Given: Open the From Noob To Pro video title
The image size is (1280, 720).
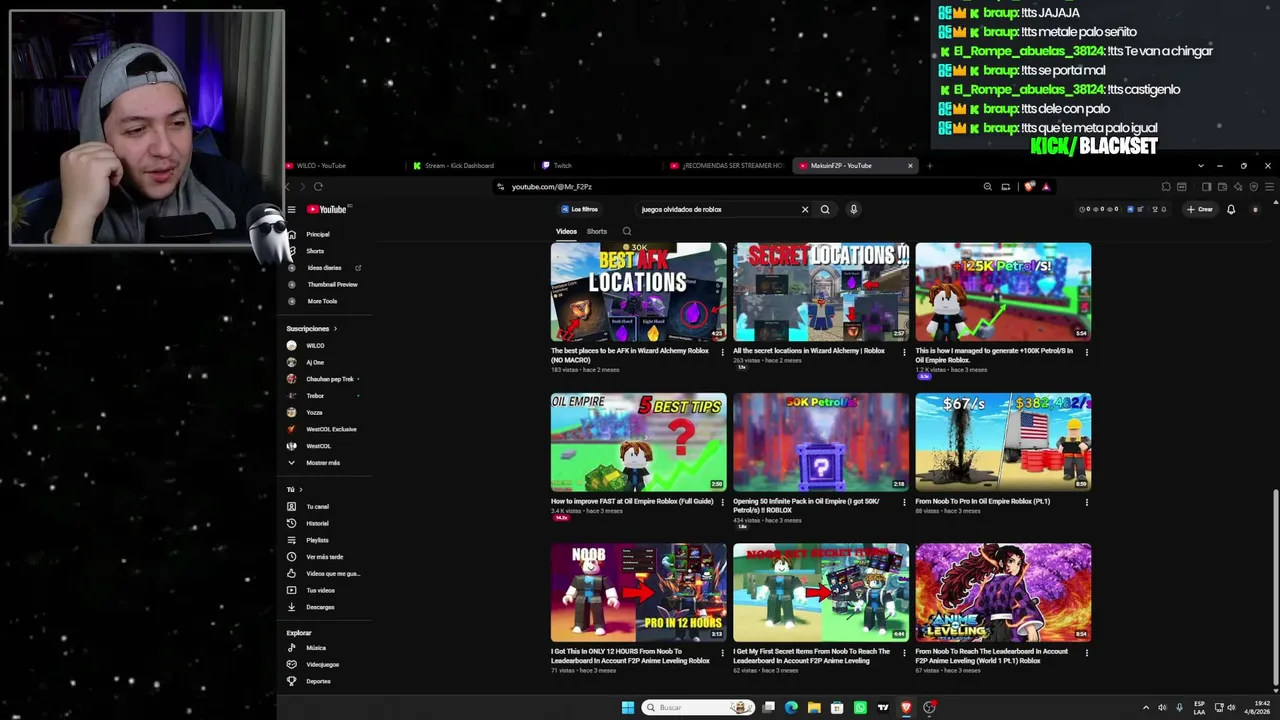Looking at the screenshot, I should (982, 501).
